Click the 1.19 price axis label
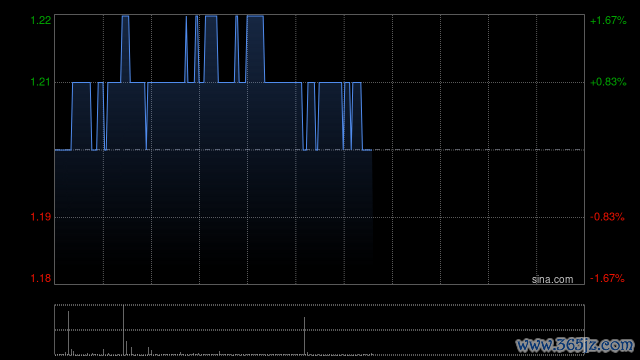Viewport: 640px width, 360px height. point(41,217)
